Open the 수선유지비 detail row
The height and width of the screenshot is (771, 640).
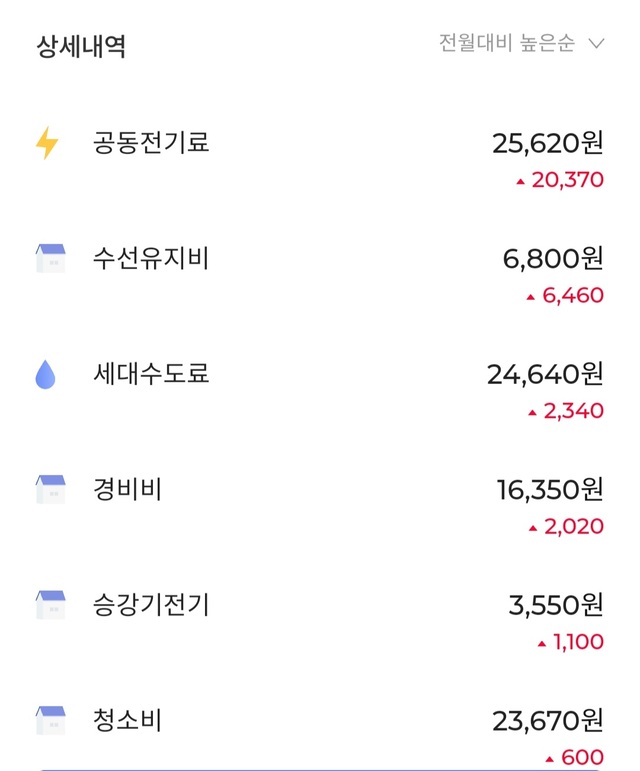point(151,259)
